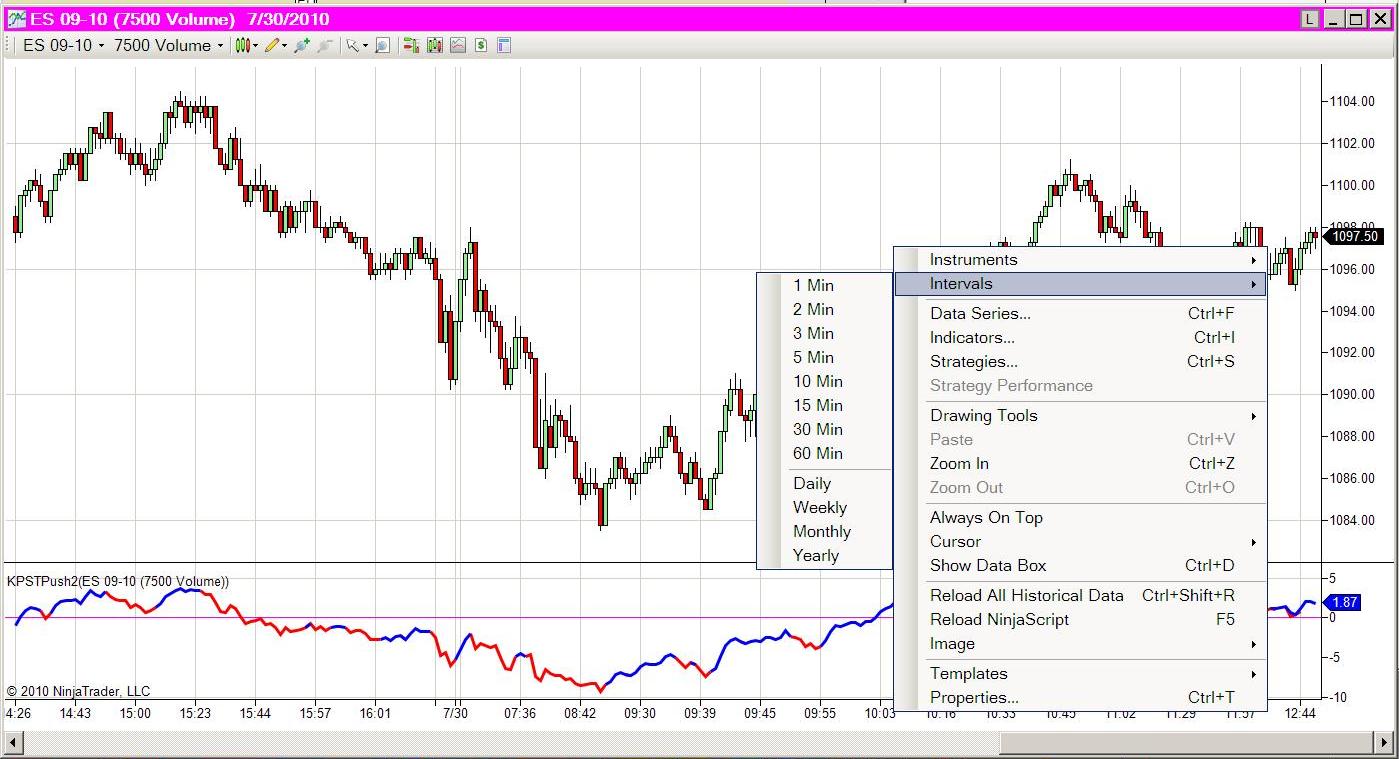Expand the Templates submenu

[1080, 673]
